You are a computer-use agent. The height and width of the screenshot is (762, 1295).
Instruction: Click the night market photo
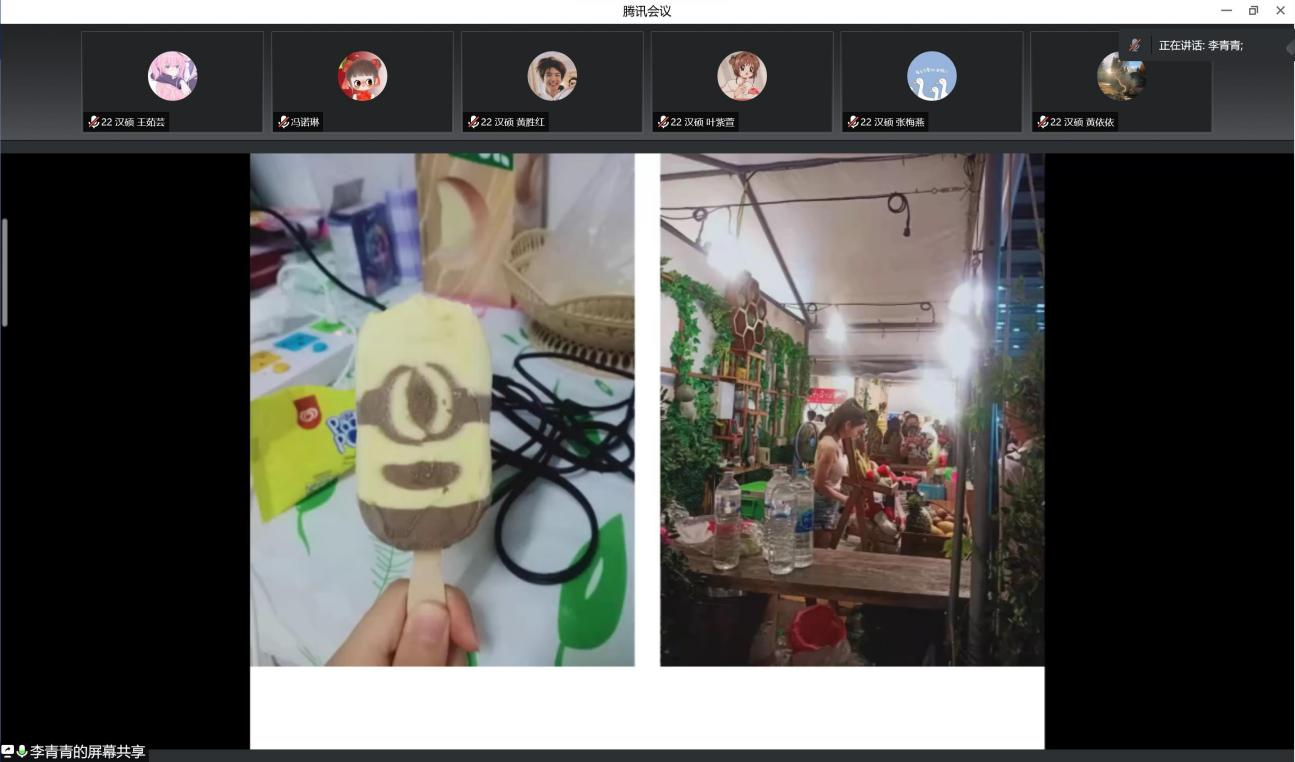pos(852,409)
